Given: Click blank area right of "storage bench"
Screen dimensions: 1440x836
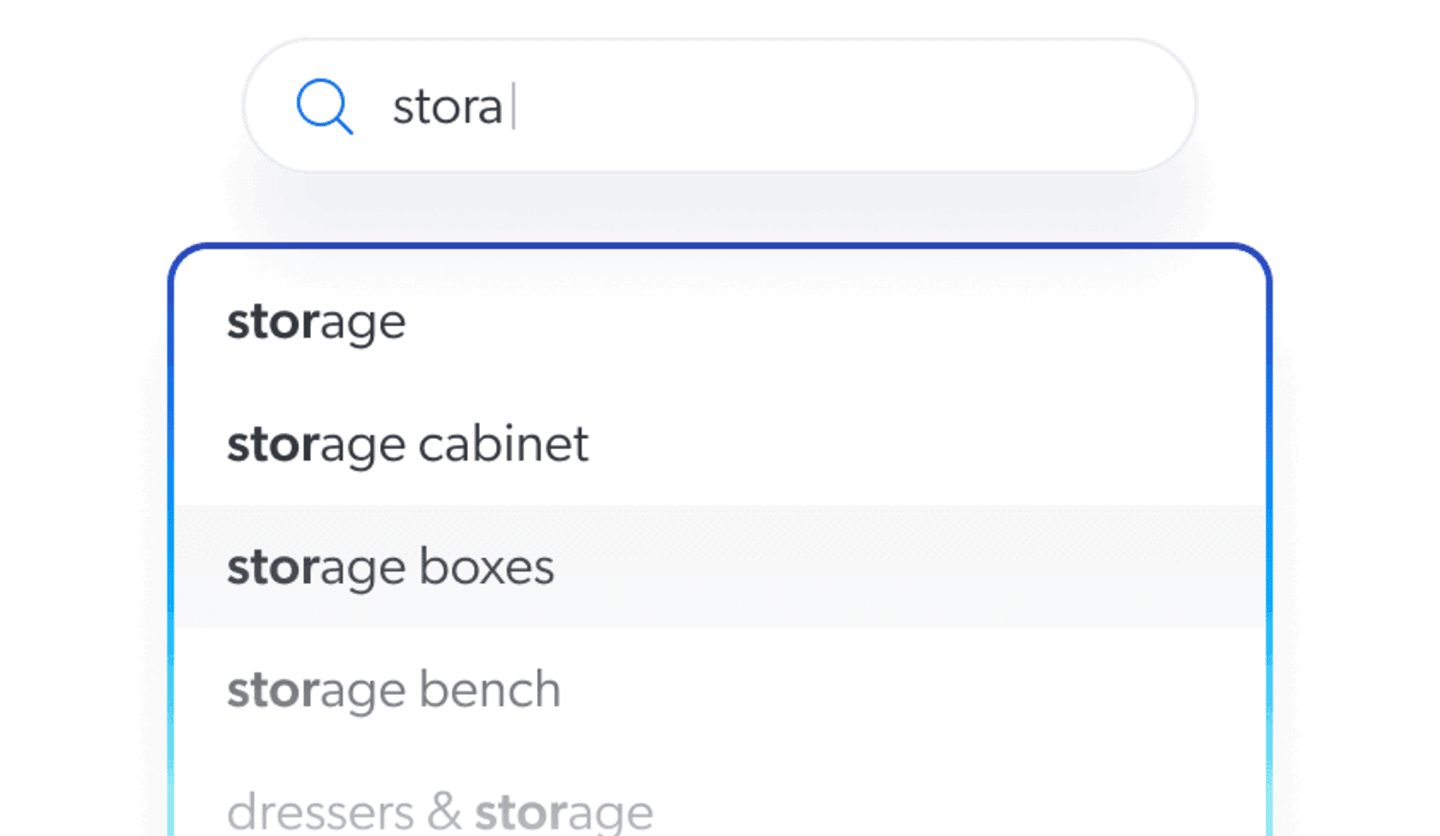Looking at the screenshot, I should (x=900, y=691).
